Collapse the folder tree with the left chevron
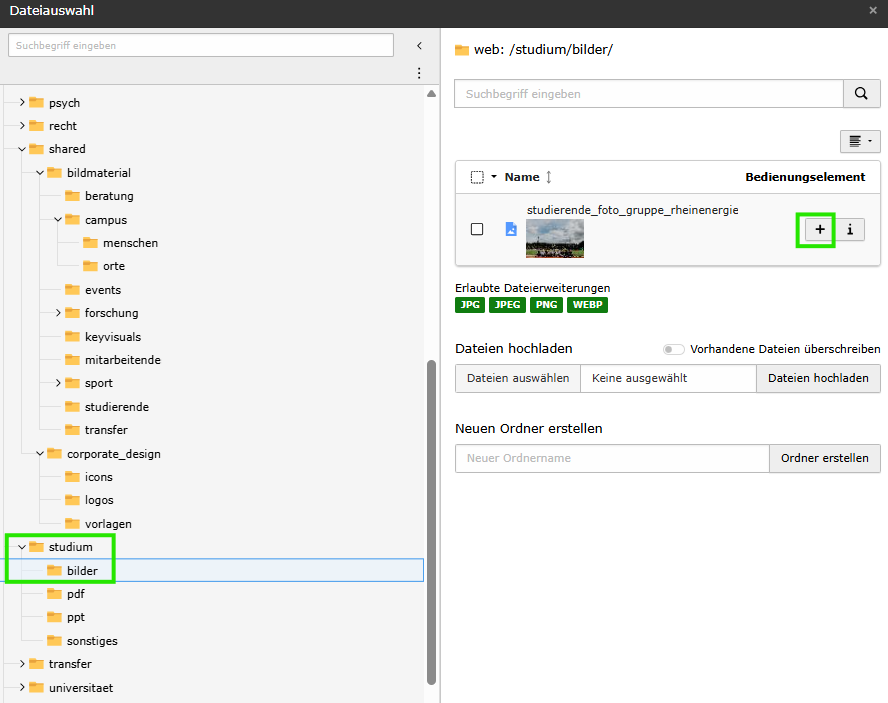This screenshot has width=888, height=703. point(419,46)
